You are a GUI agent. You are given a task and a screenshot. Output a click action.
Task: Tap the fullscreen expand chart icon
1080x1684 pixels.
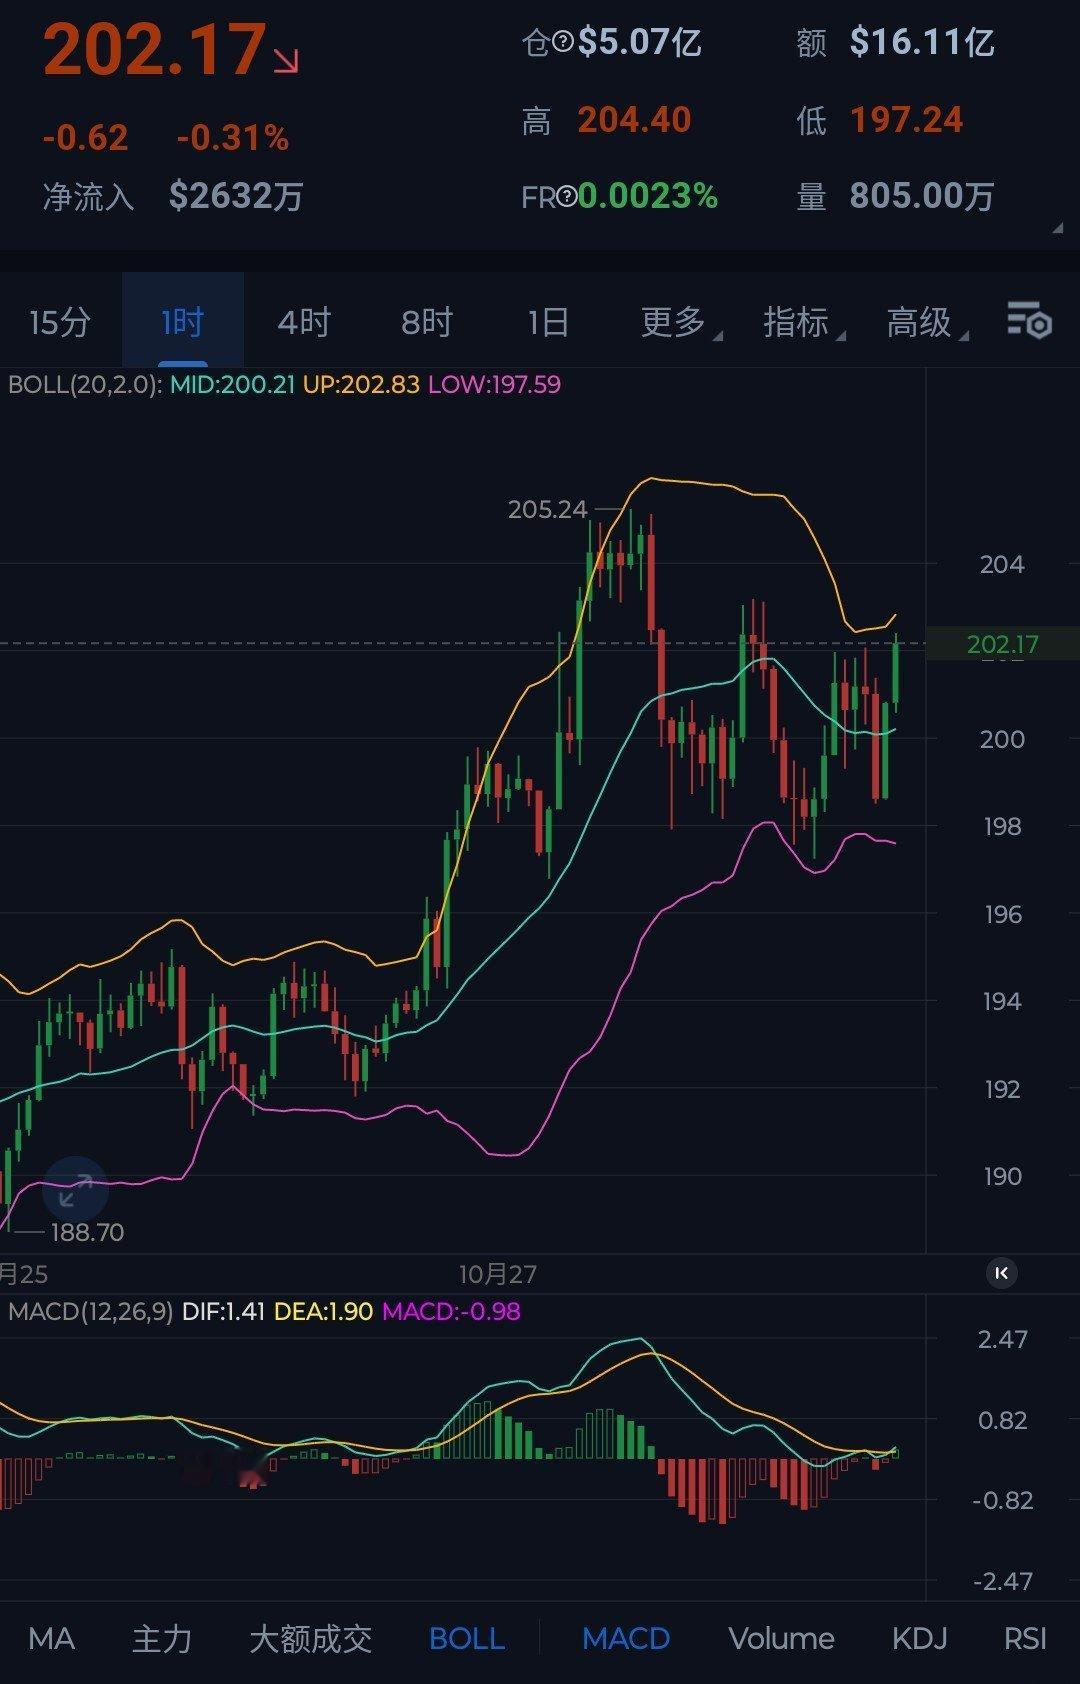pos(75,1190)
